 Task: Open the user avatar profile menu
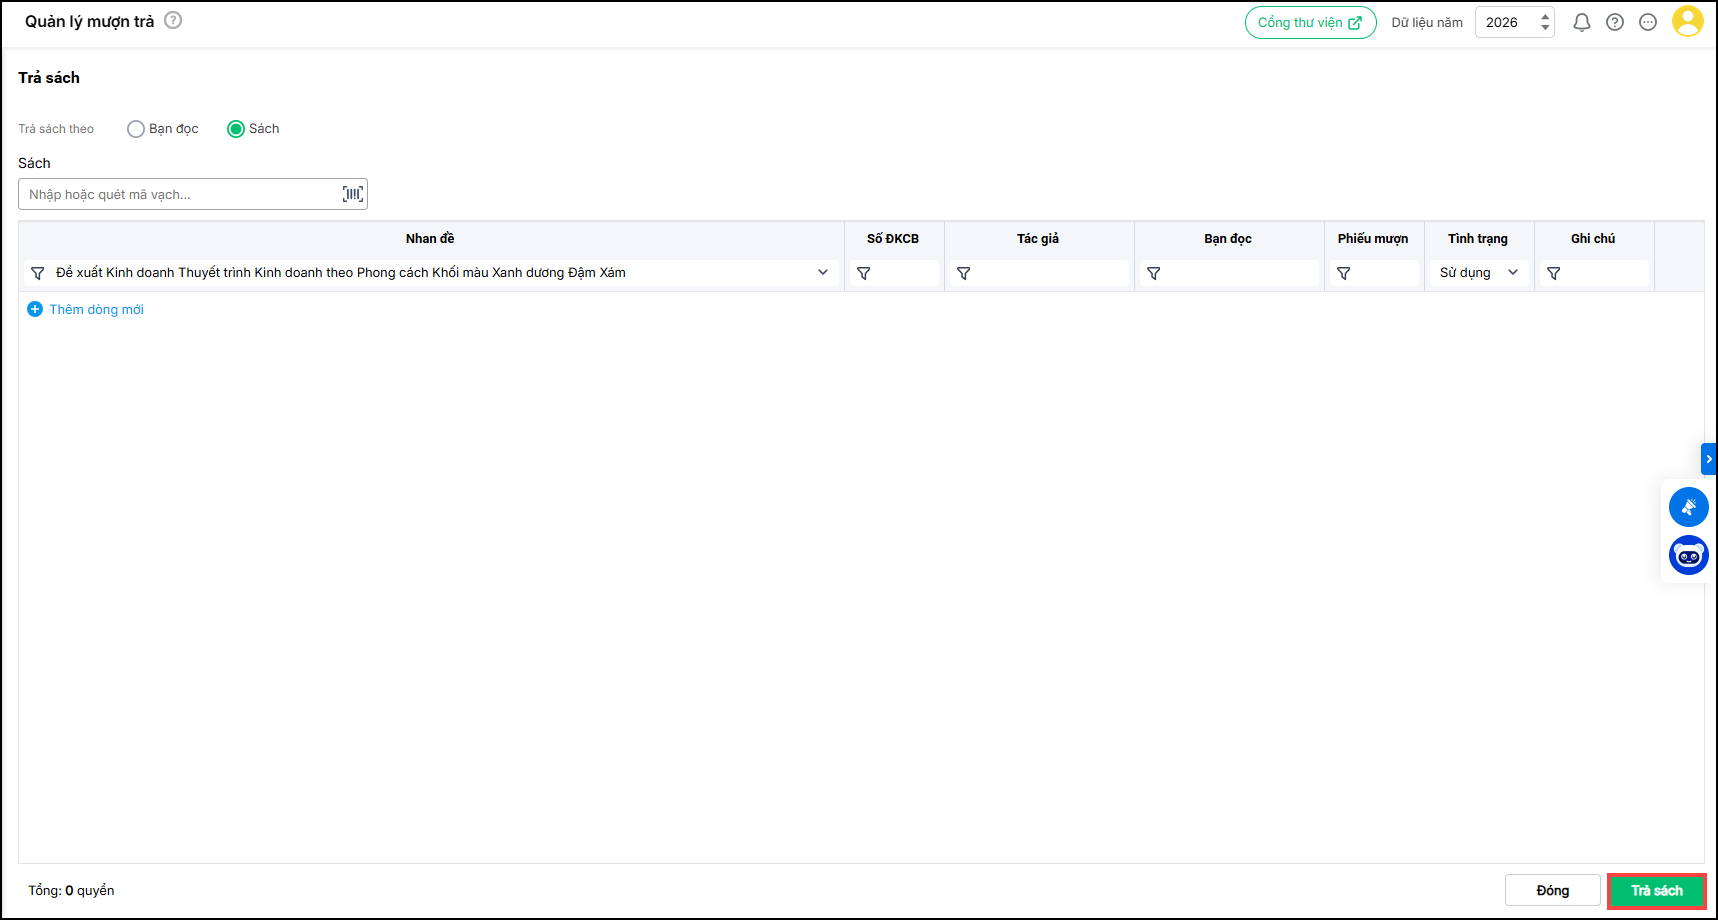1687,21
